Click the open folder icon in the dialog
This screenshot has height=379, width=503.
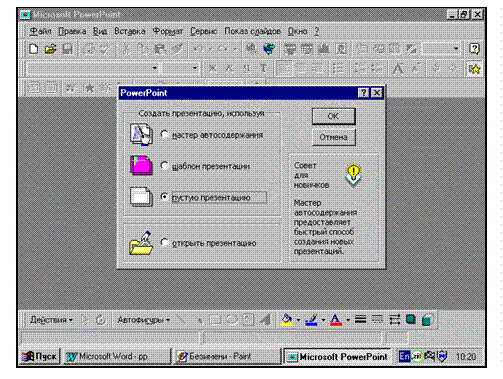(x=141, y=243)
